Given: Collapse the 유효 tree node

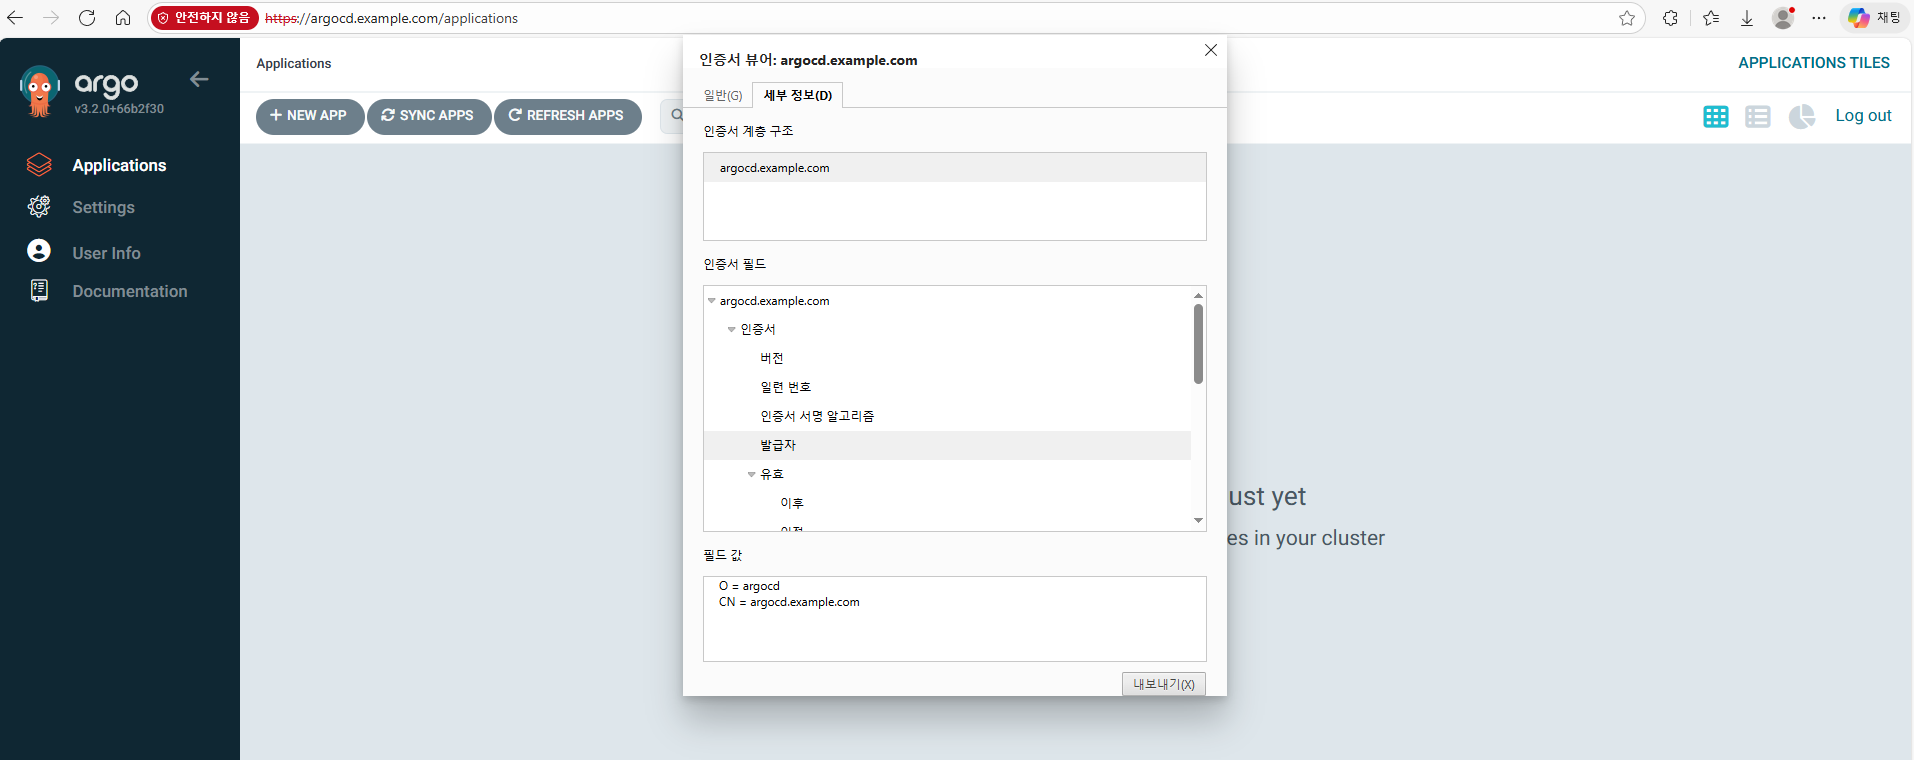Looking at the screenshot, I should (752, 475).
